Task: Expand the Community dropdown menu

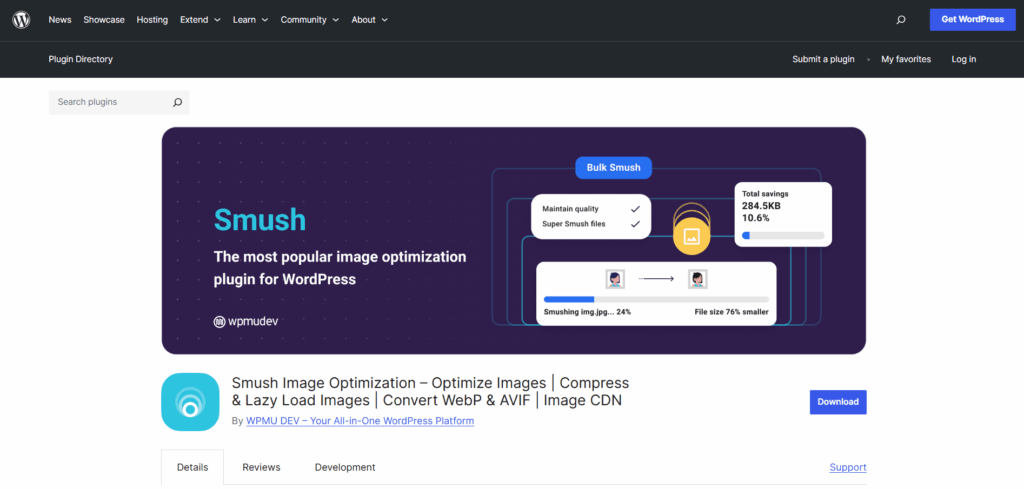Action: pyautogui.click(x=310, y=20)
